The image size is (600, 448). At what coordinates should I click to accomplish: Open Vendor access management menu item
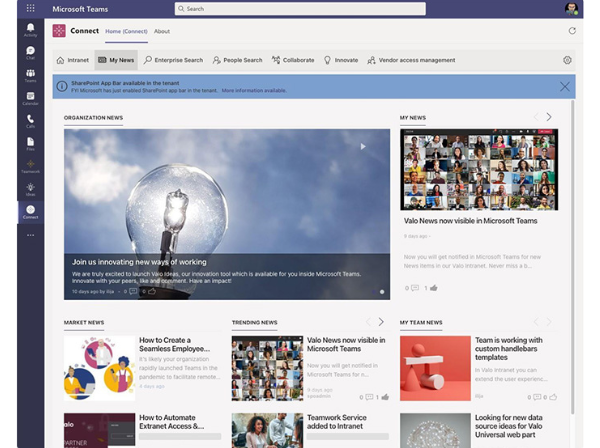[411, 60]
